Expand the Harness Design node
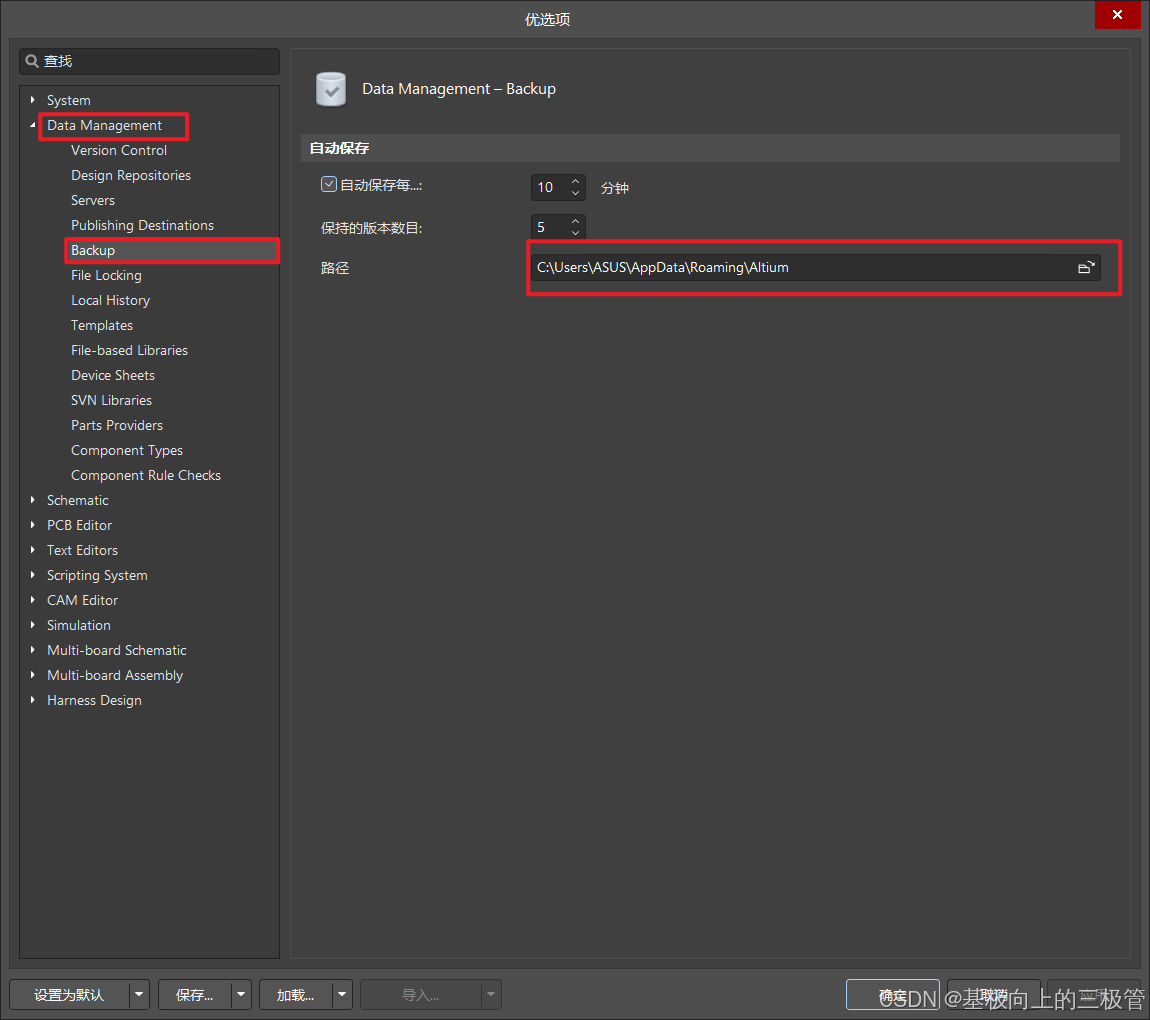The width and height of the screenshot is (1150, 1020). click(32, 700)
